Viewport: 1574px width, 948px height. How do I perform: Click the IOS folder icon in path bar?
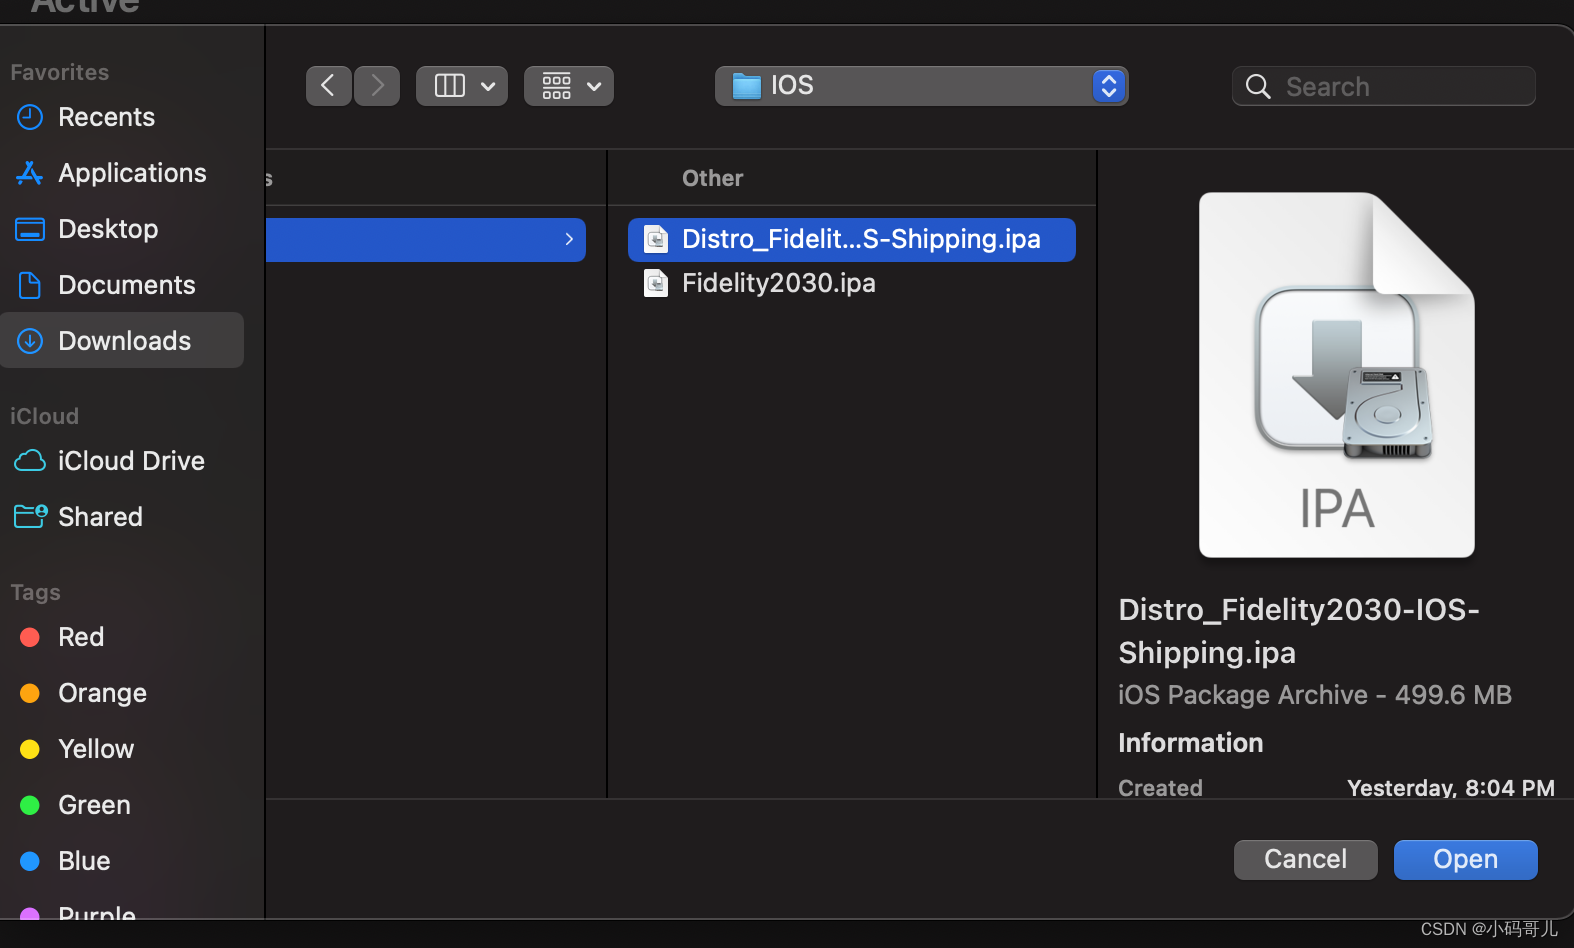[x=746, y=86]
